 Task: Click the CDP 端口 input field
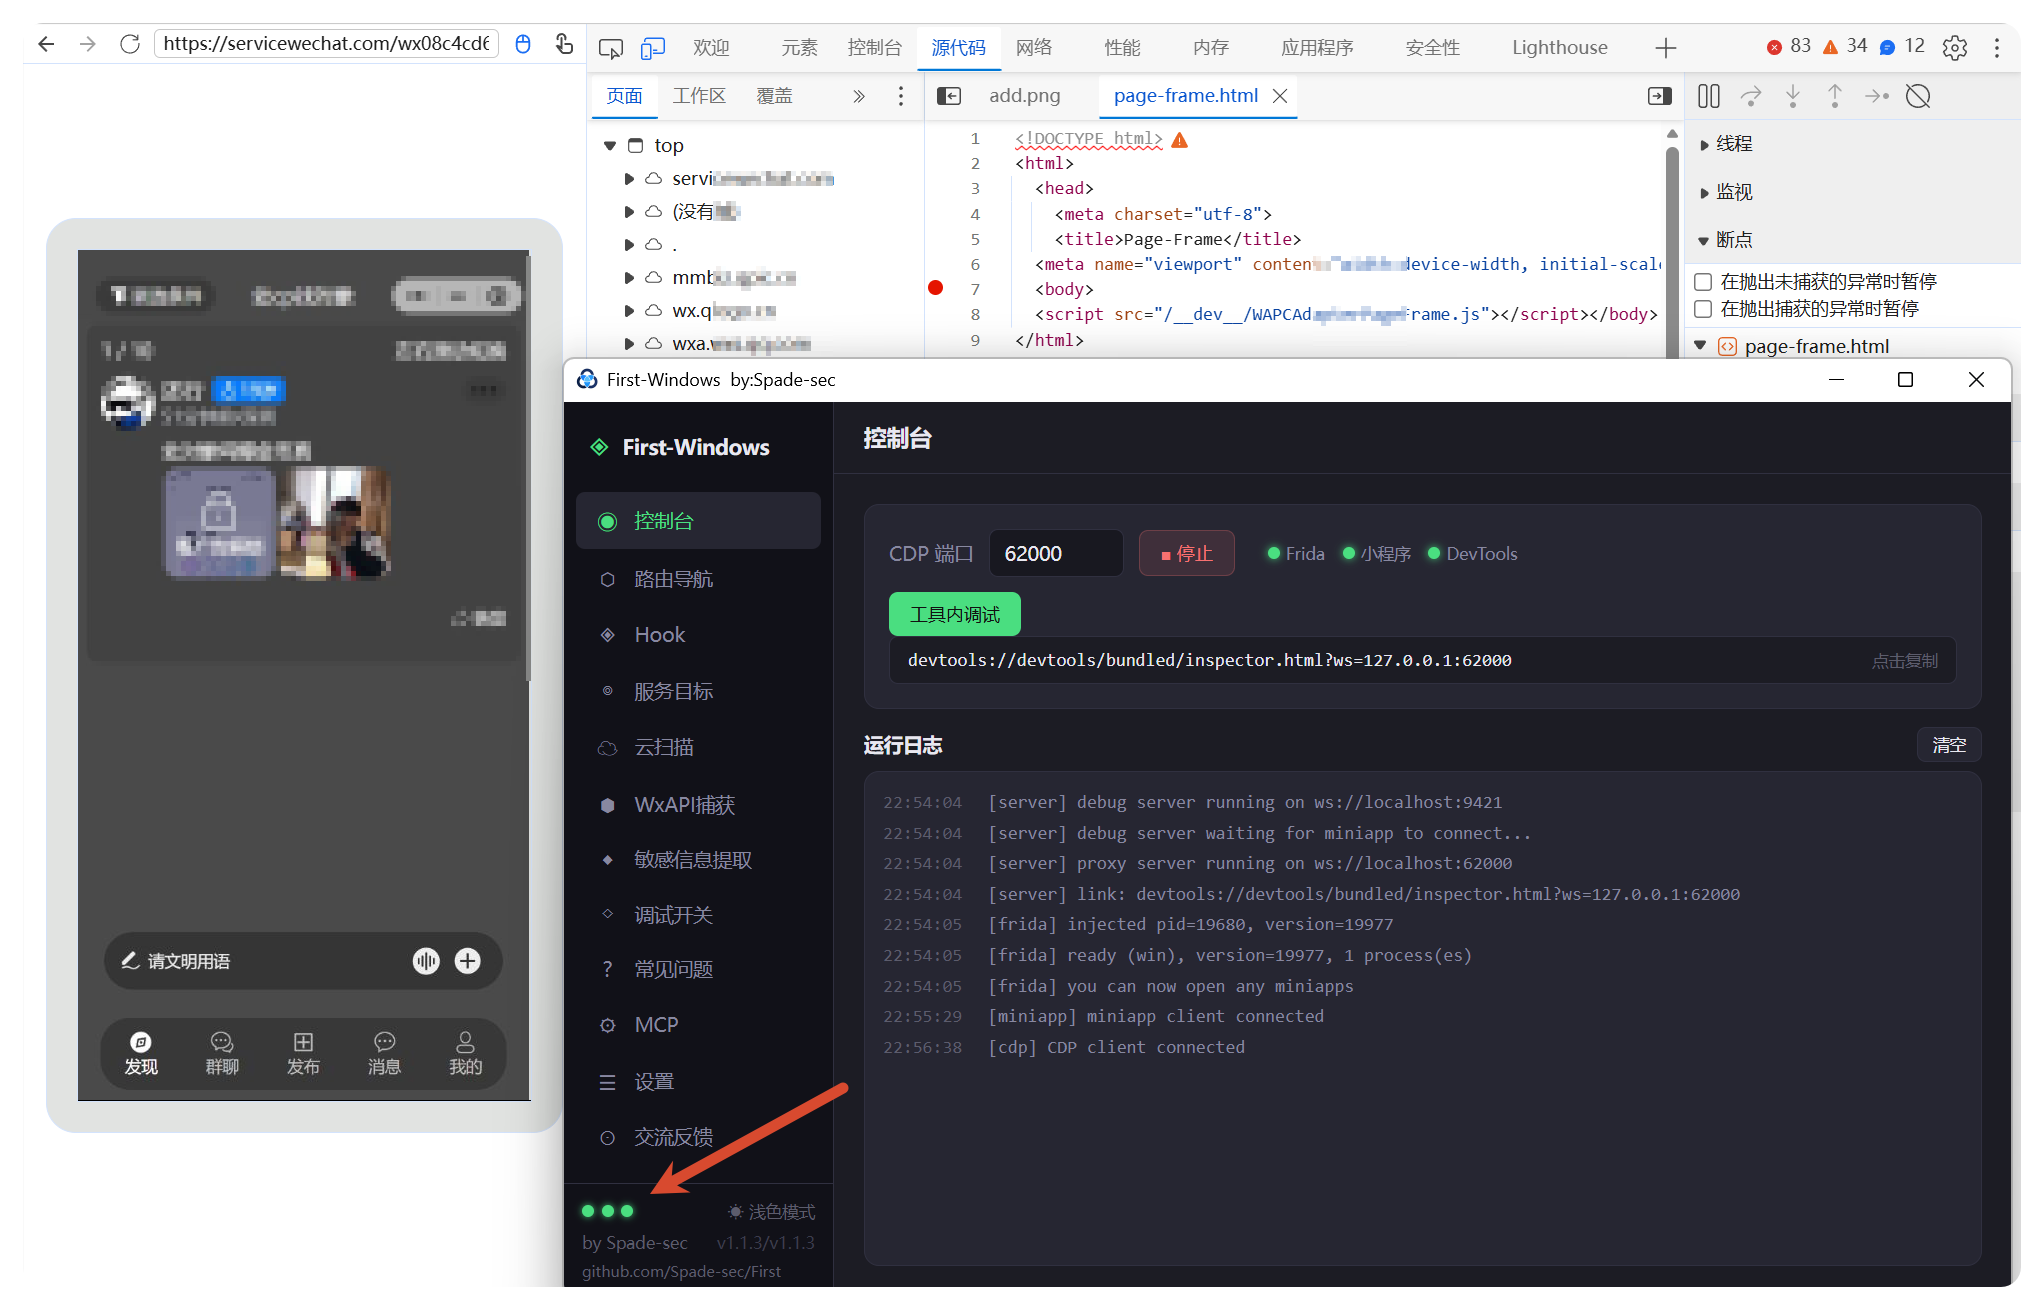coord(1056,553)
